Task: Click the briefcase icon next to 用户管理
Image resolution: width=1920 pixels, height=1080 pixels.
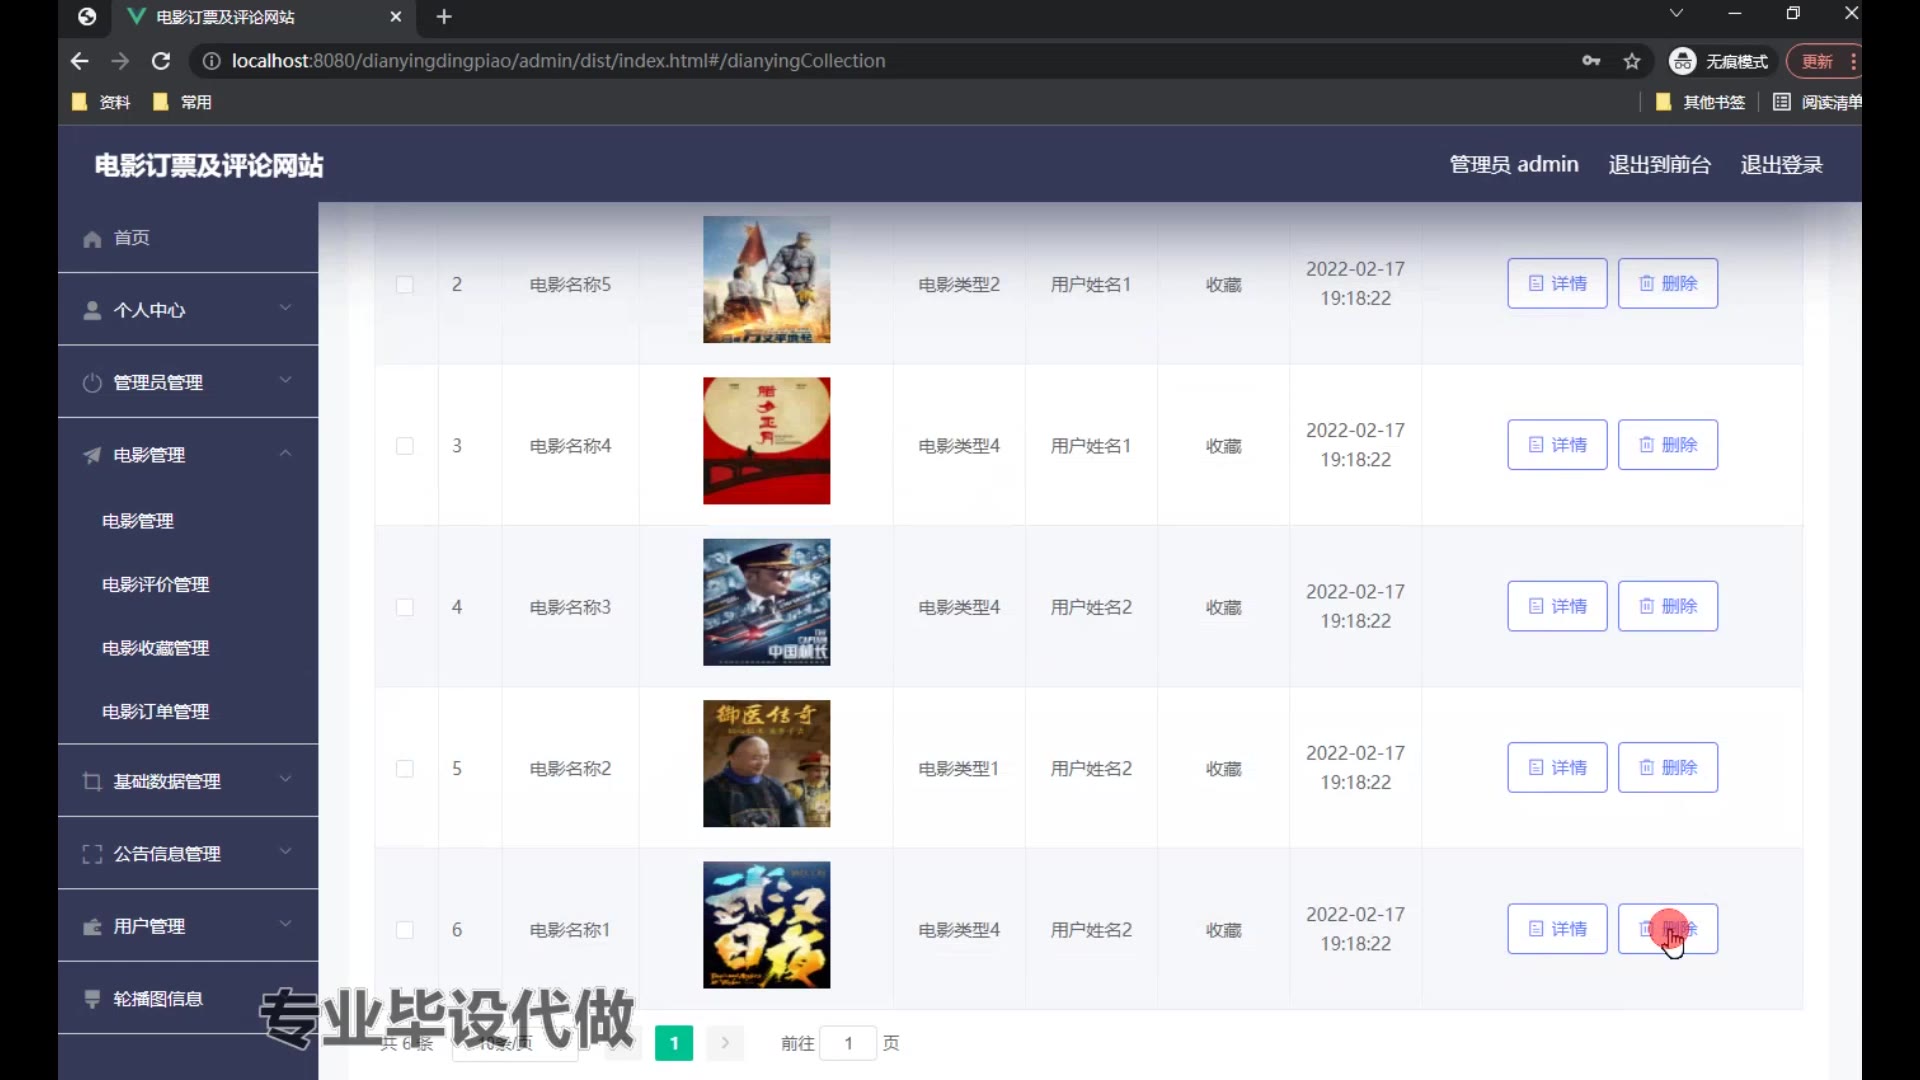Action: click(92, 927)
